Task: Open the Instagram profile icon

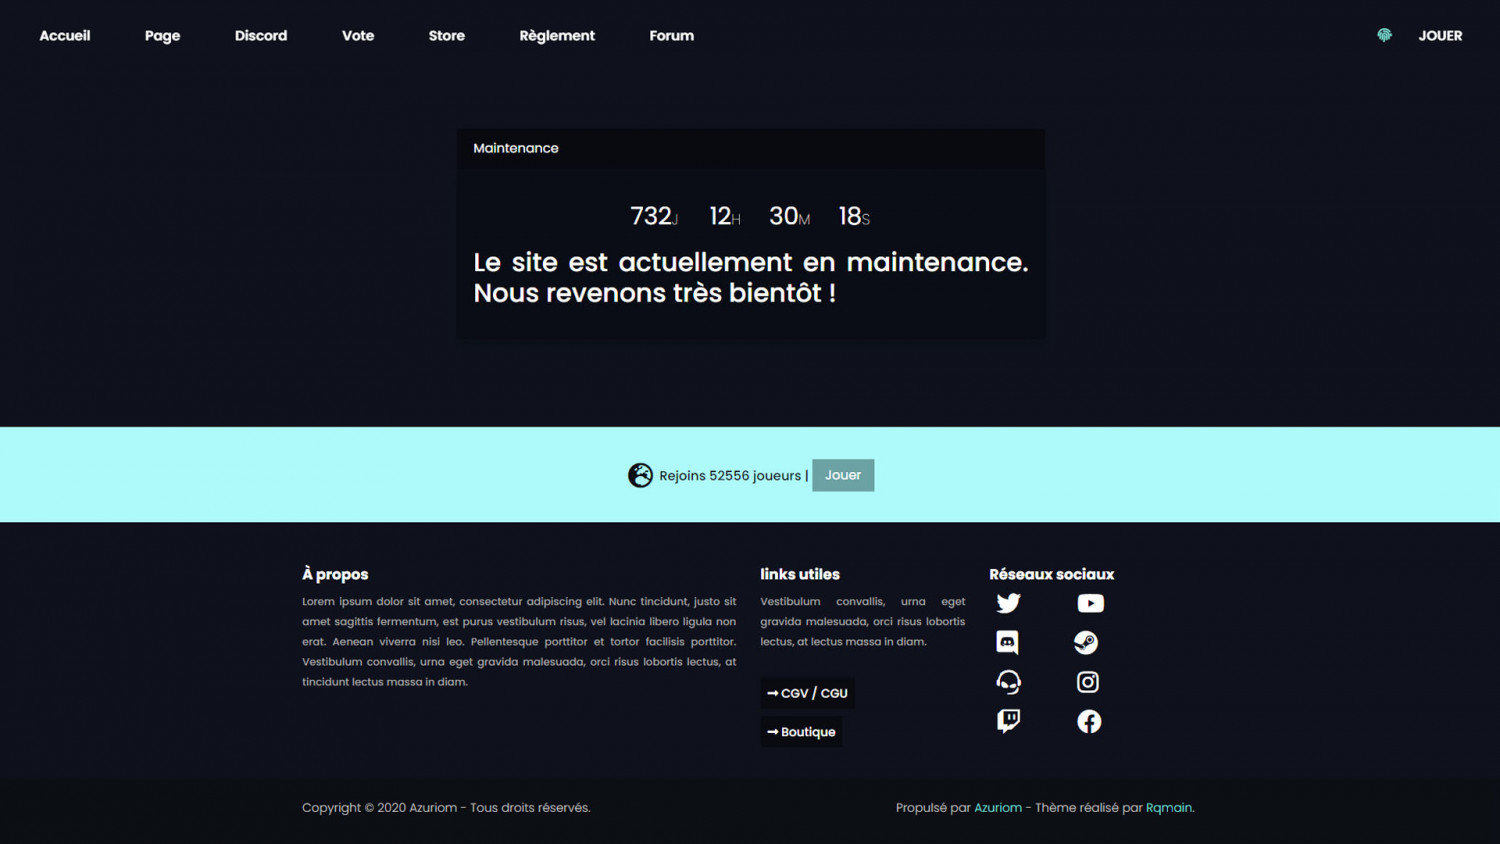Action: coord(1087,682)
